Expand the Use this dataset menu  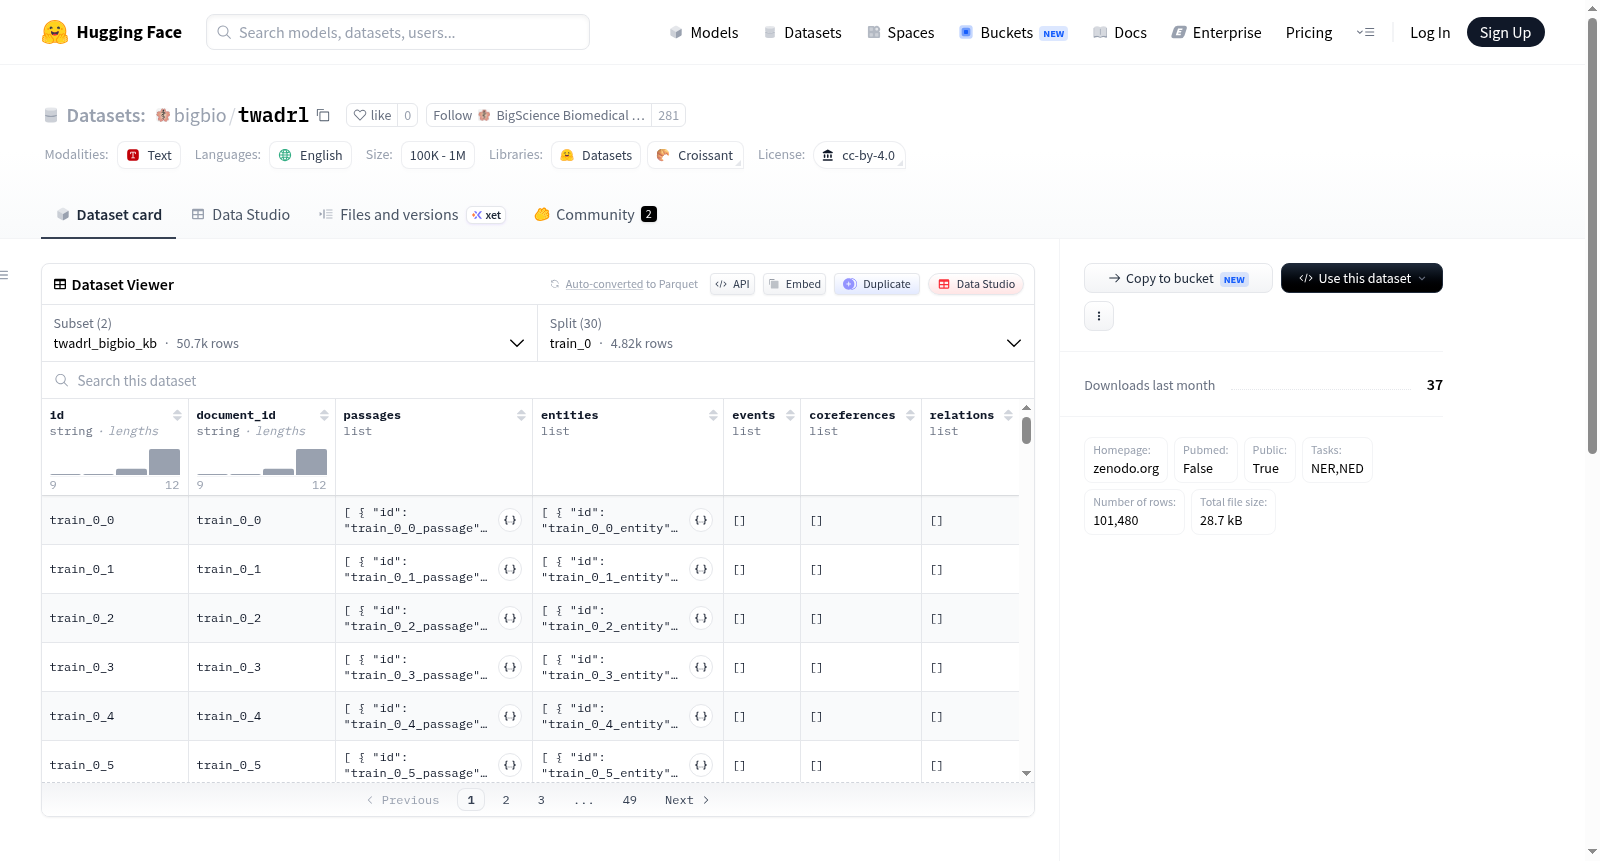click(1361, 278)
